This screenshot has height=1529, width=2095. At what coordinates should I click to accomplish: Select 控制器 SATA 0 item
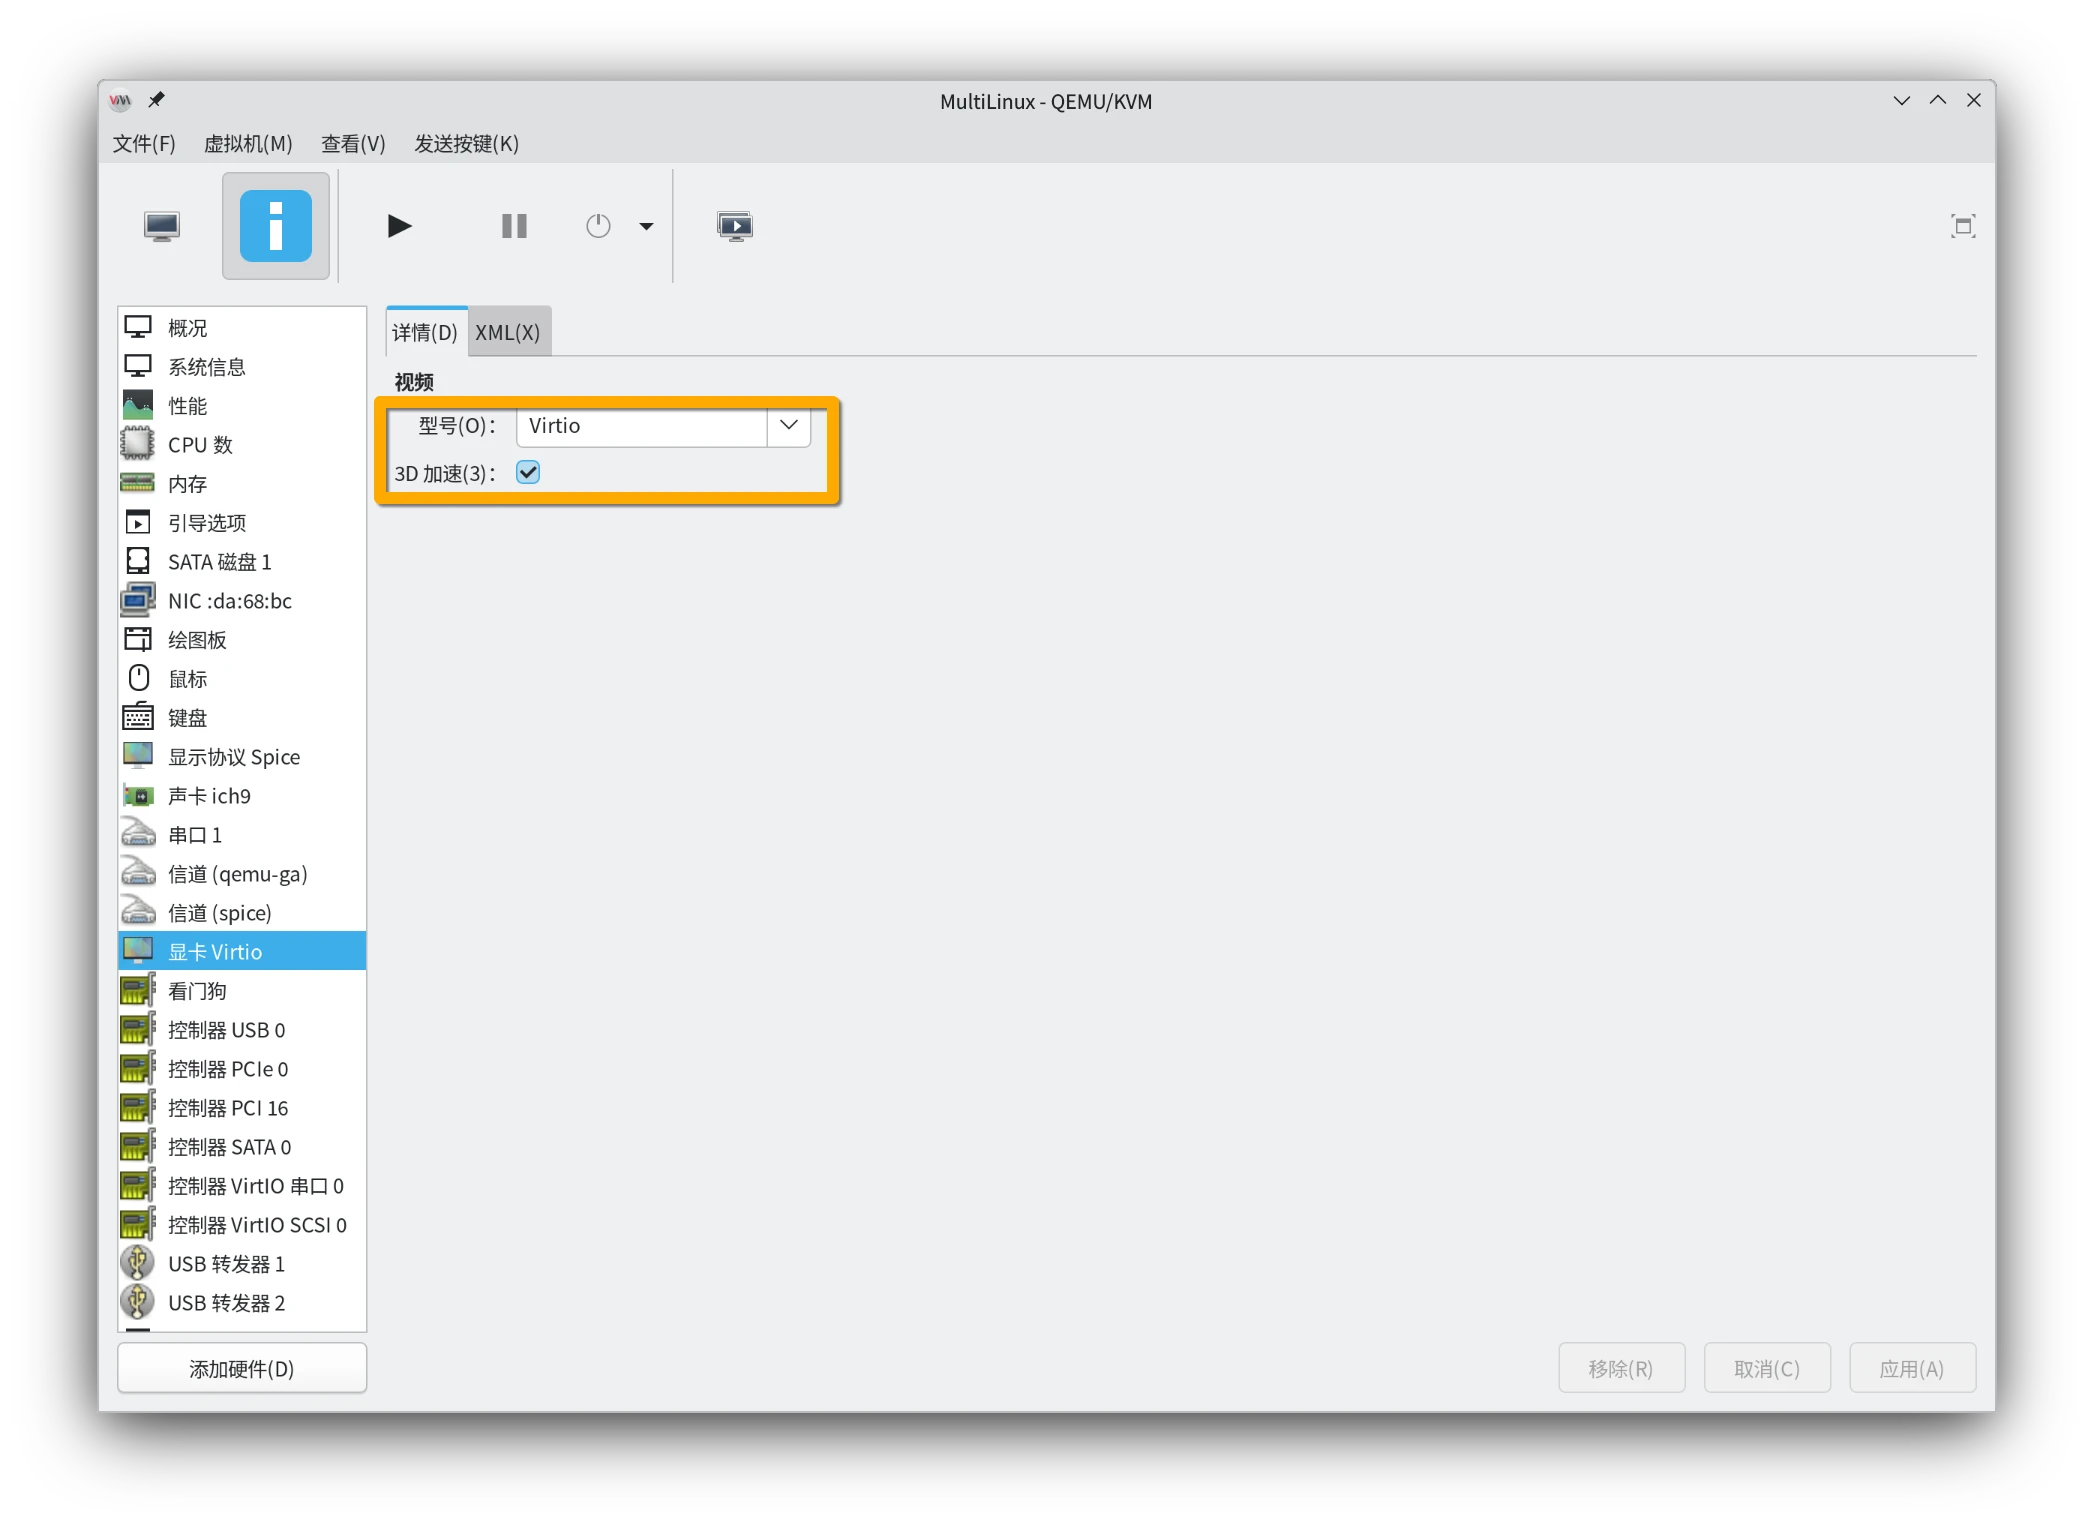click(x=242, y=1147)
